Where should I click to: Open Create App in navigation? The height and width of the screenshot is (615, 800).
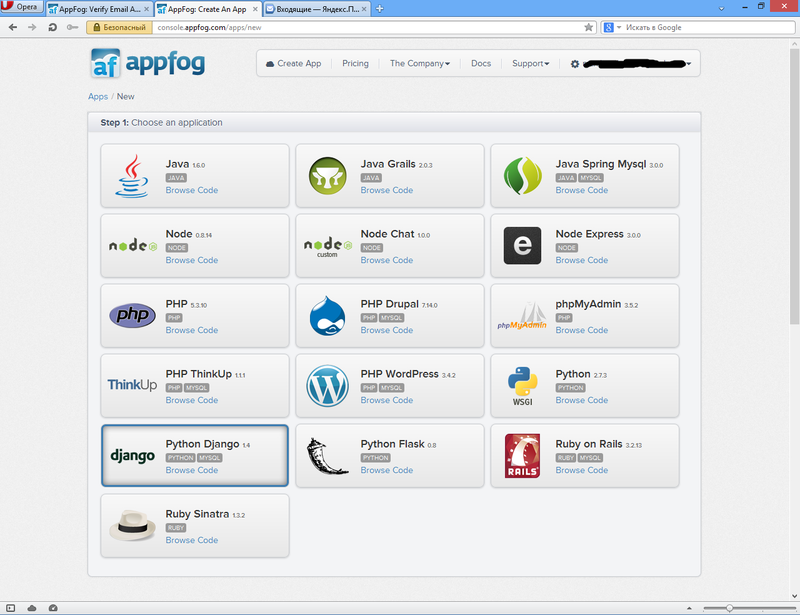(293, 63)
